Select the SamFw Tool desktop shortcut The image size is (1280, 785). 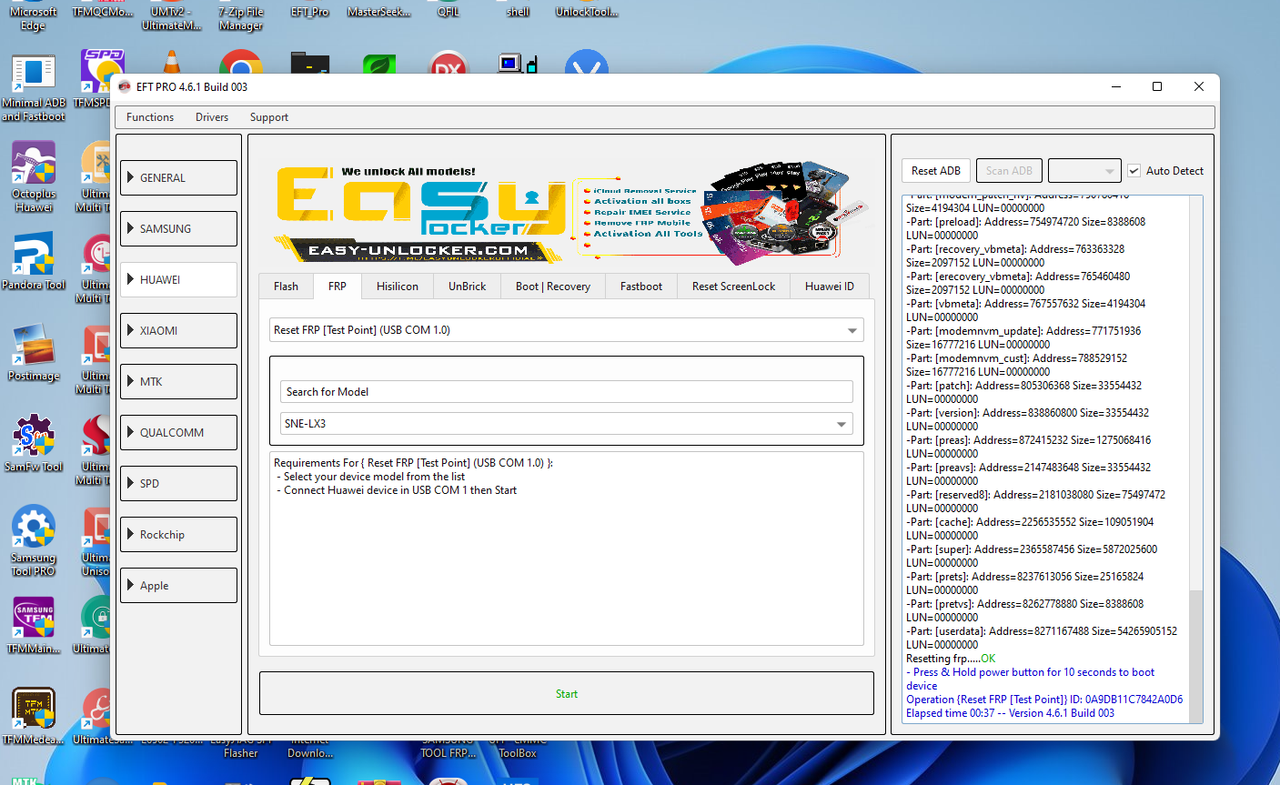point(33,443)
